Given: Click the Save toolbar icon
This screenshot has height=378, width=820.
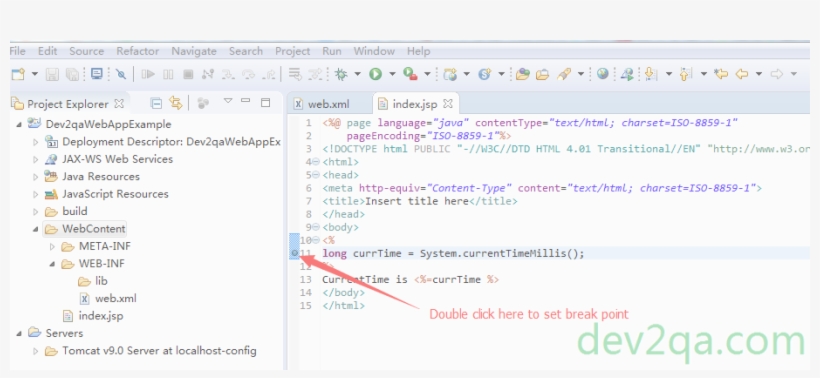Looking at the screenshot, I should [52, 74].
